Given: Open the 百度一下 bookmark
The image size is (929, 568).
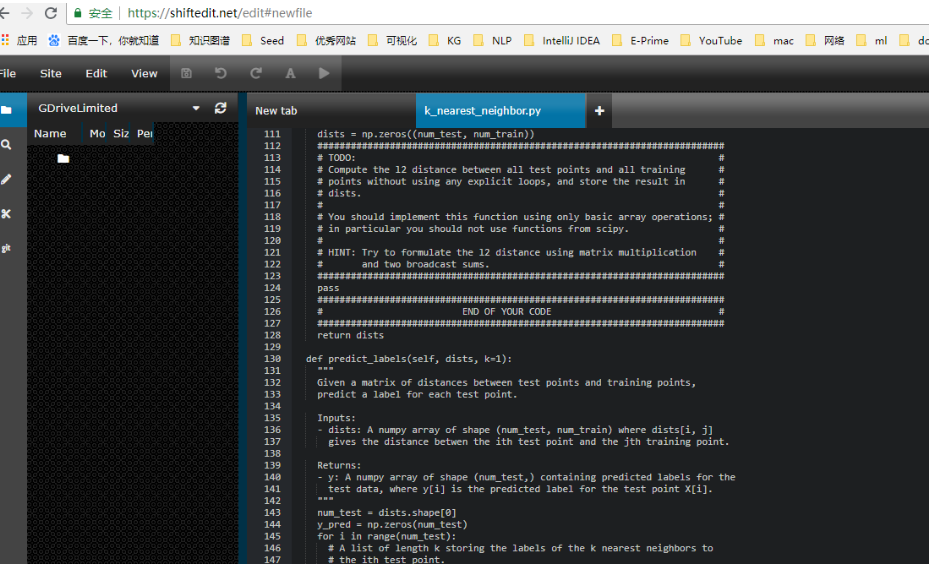Looking at the screenshot, I should pyautogui.click(x=104, y=40).
